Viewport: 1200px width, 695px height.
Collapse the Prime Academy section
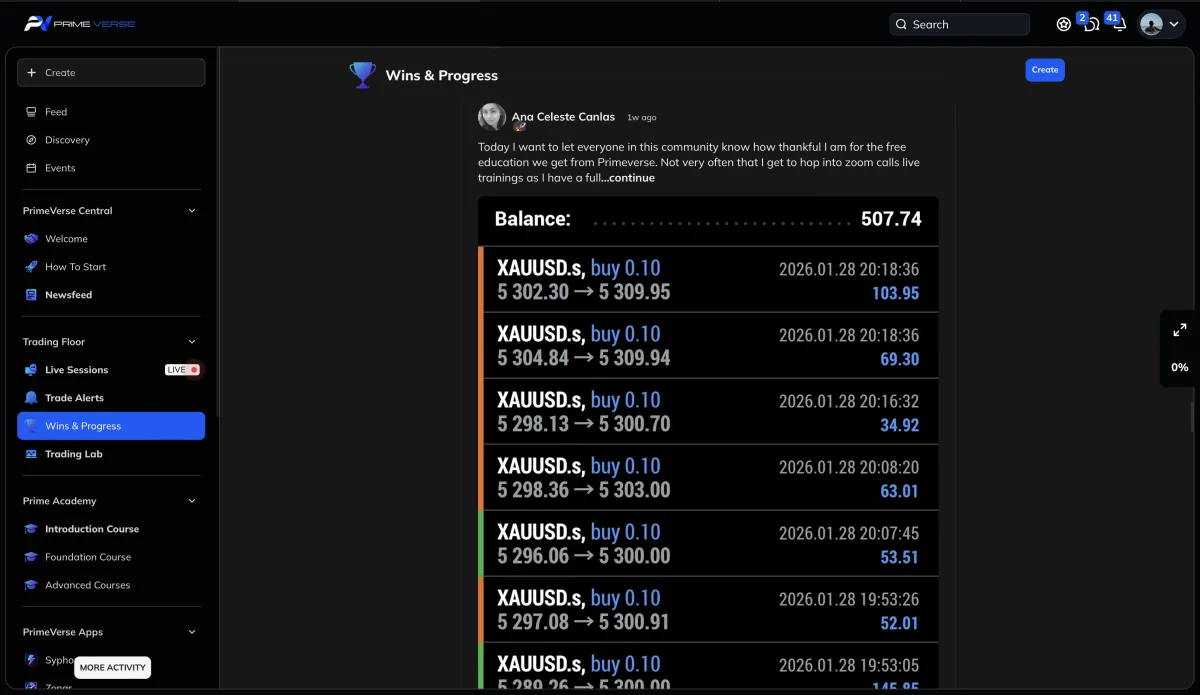[x=192, y=501]
